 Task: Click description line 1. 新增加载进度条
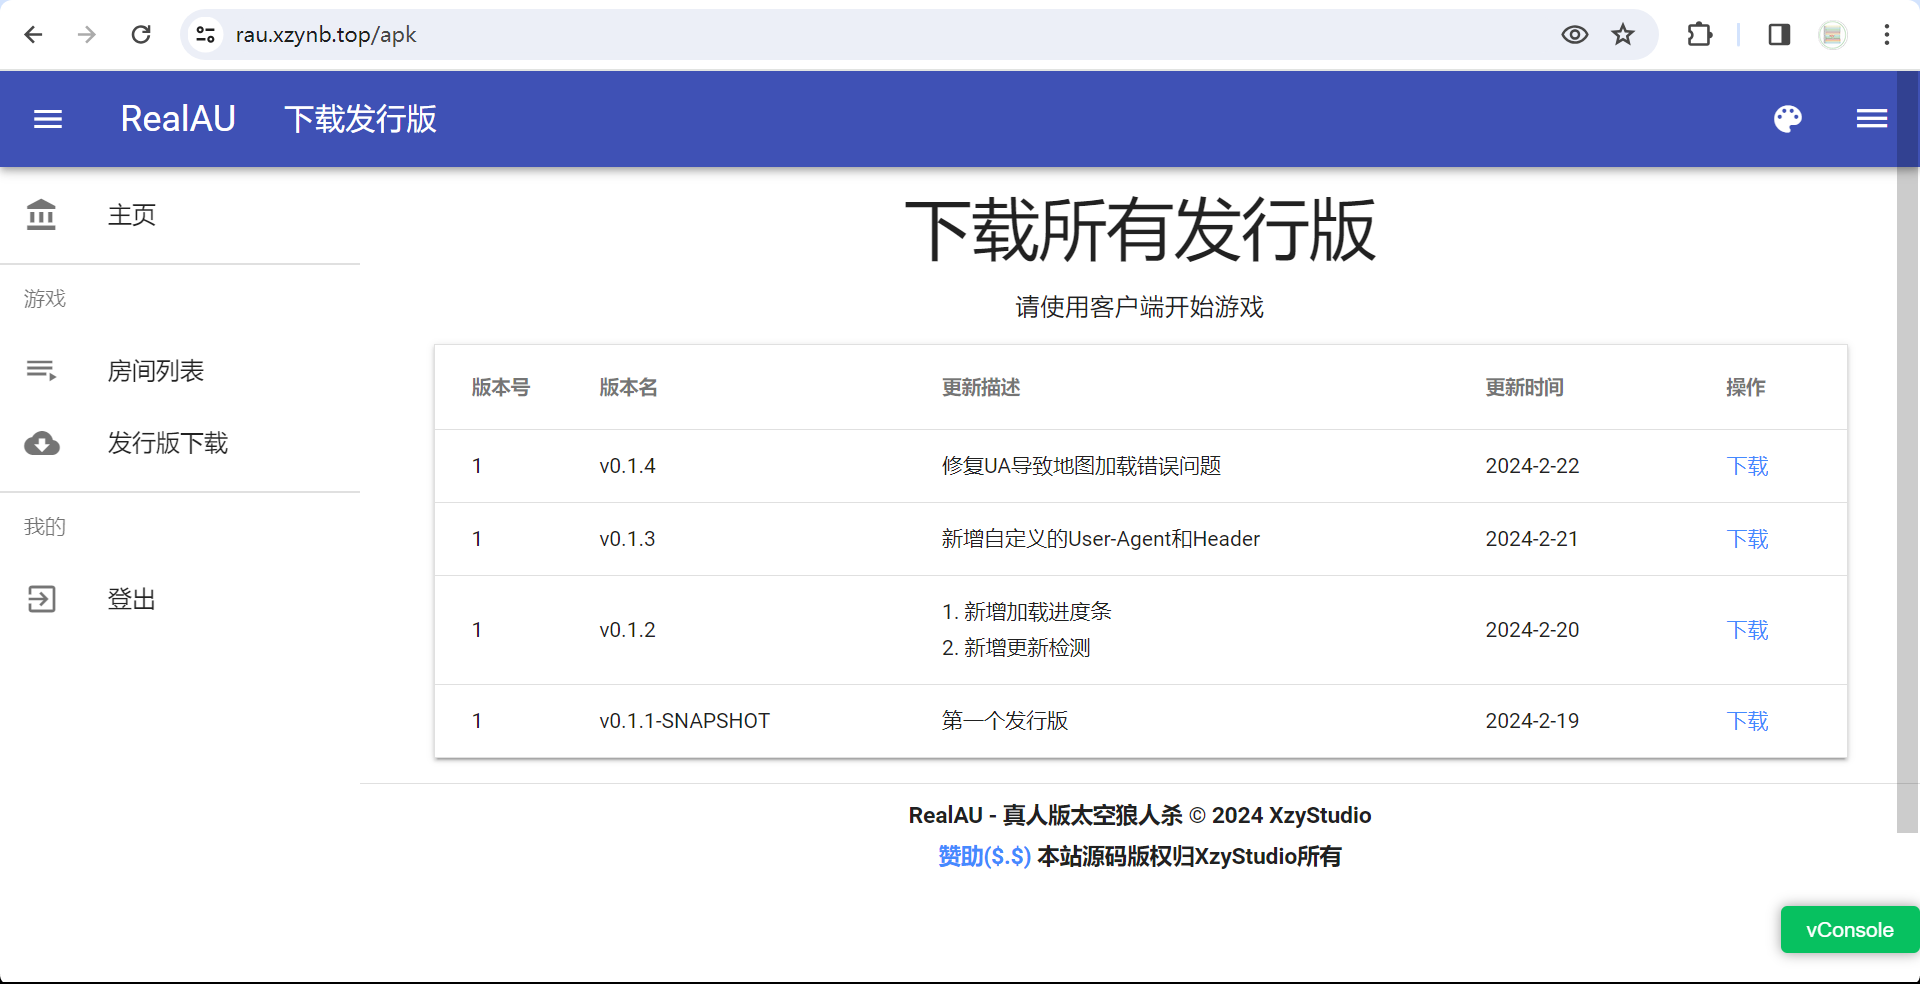tap(1027, 612)
